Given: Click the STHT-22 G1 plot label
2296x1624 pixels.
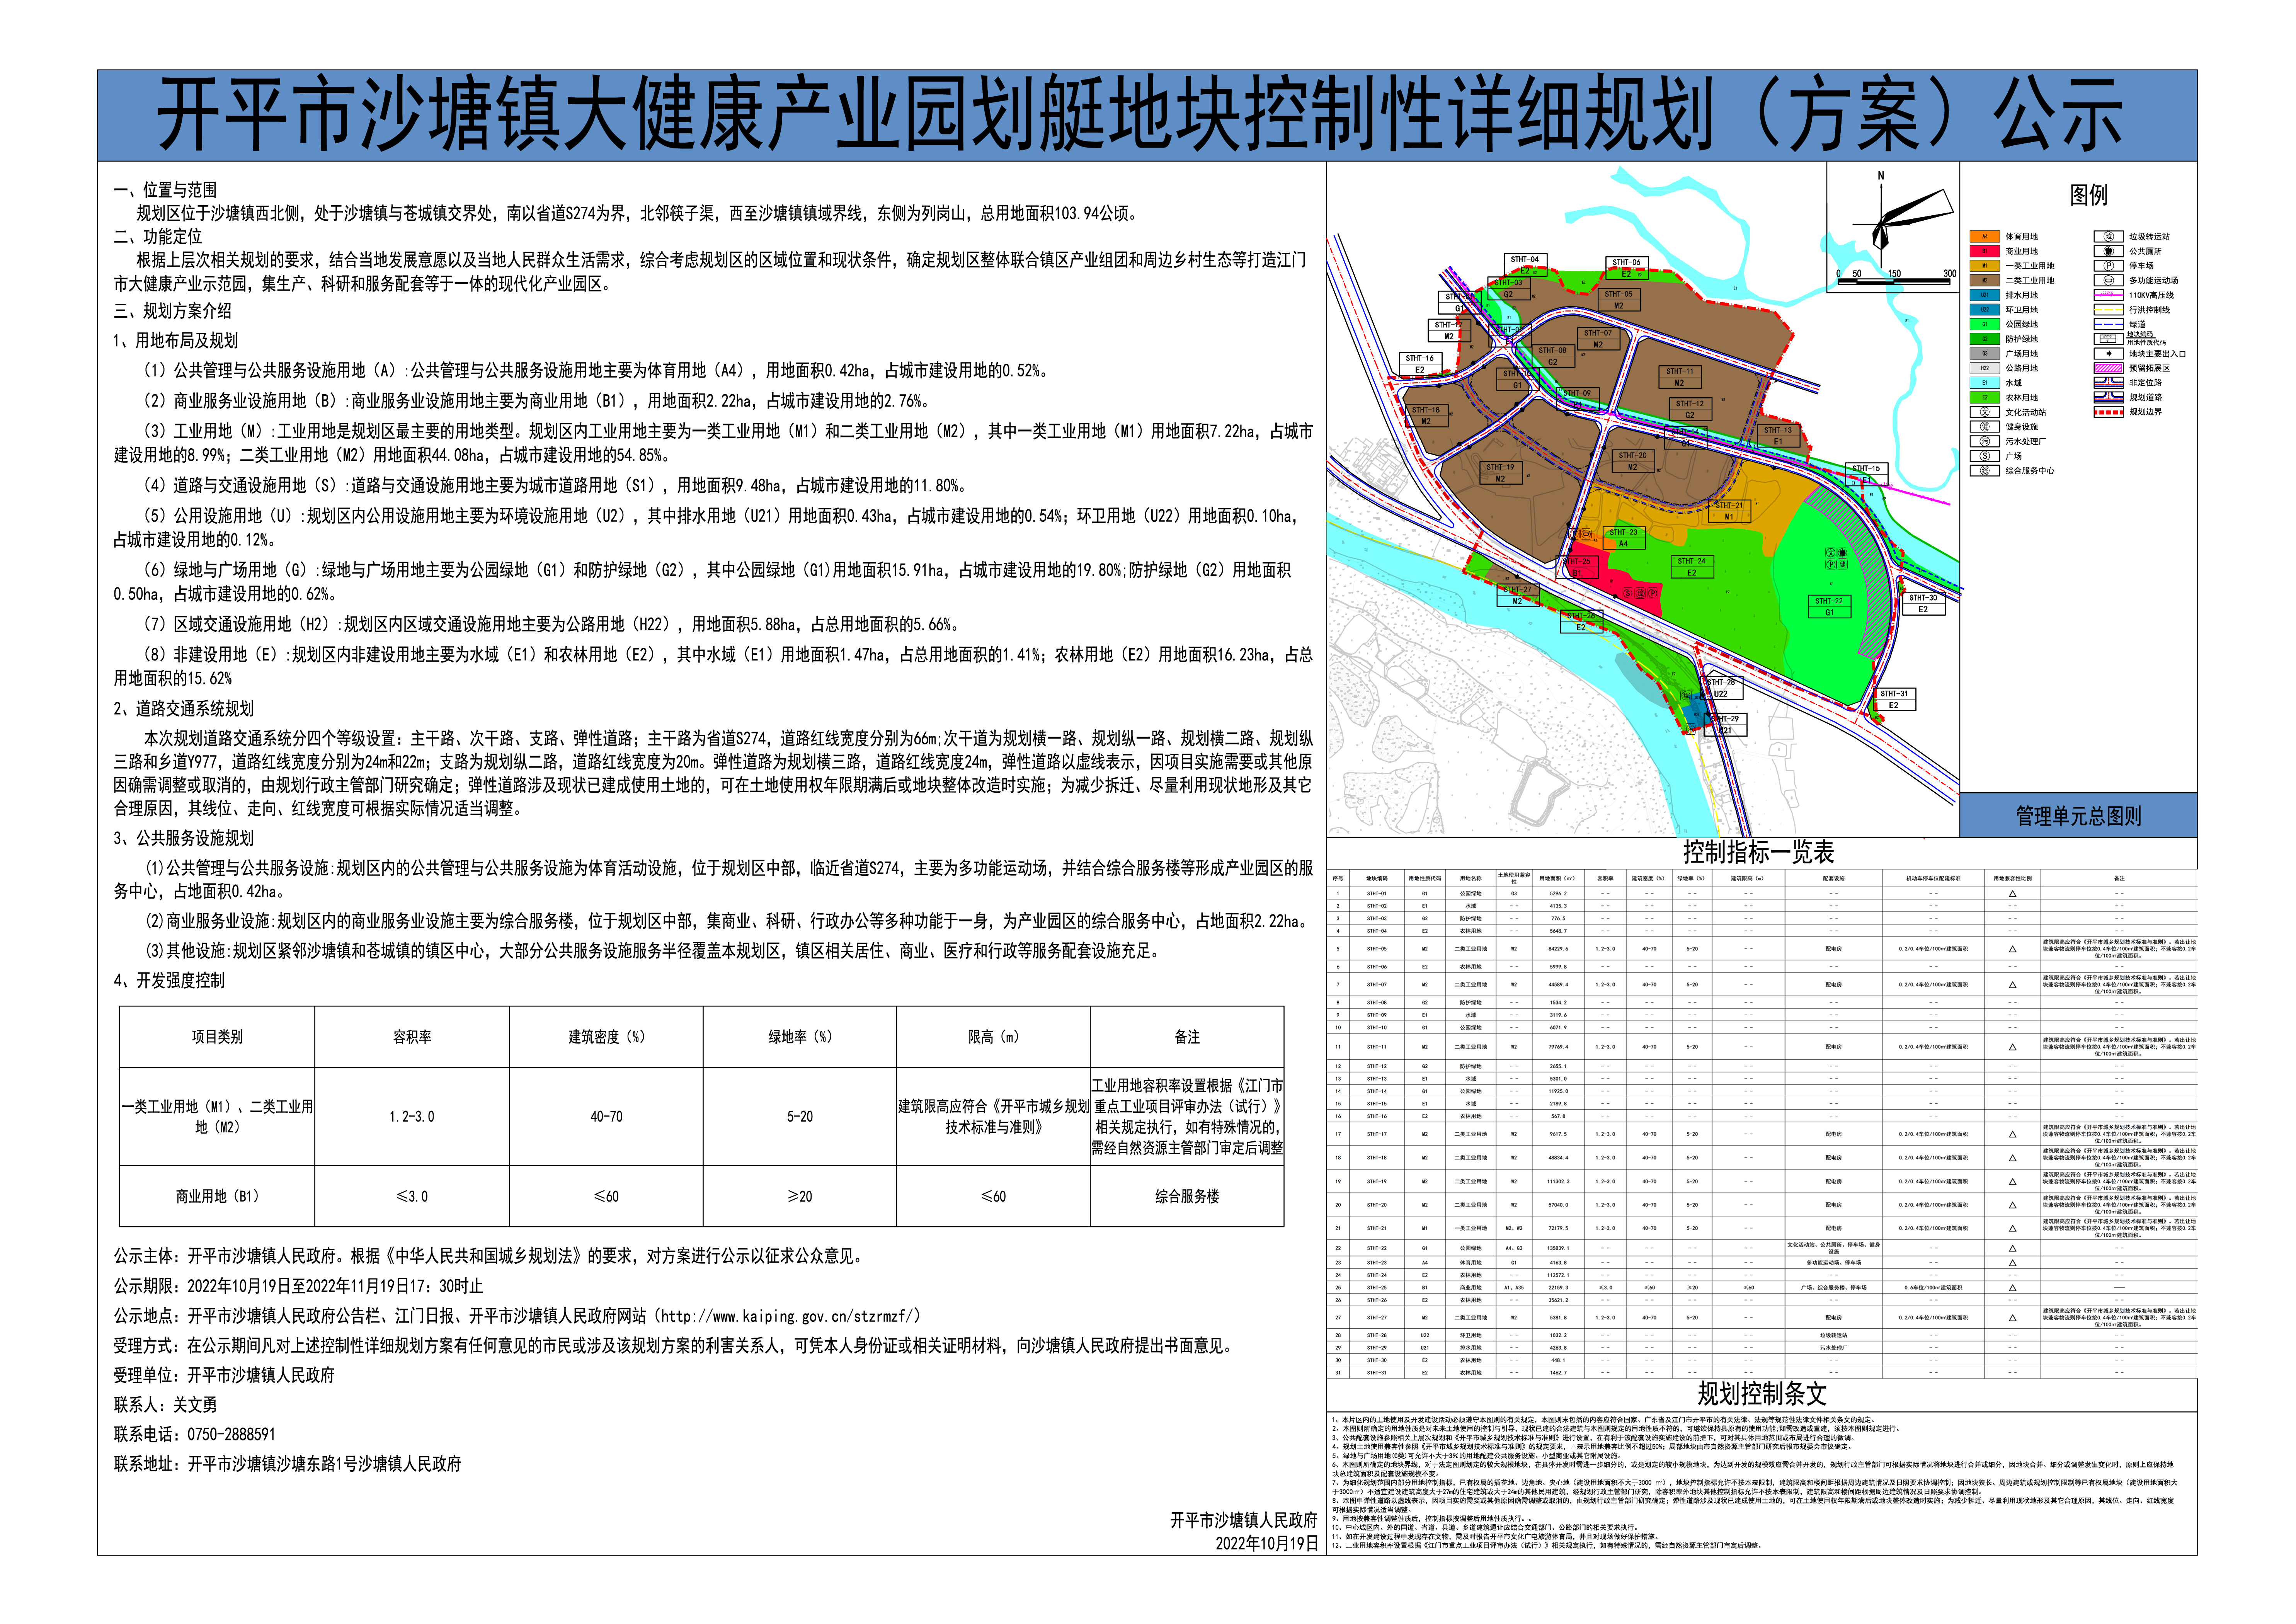Looking at the screenshot, I should [x=1829, y=607].
